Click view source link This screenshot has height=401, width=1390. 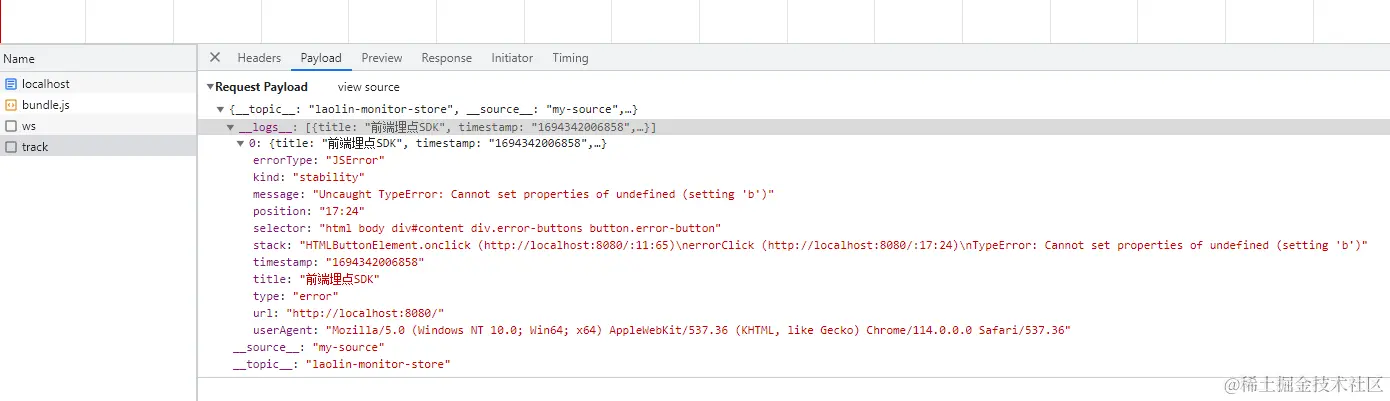[368, 87]
